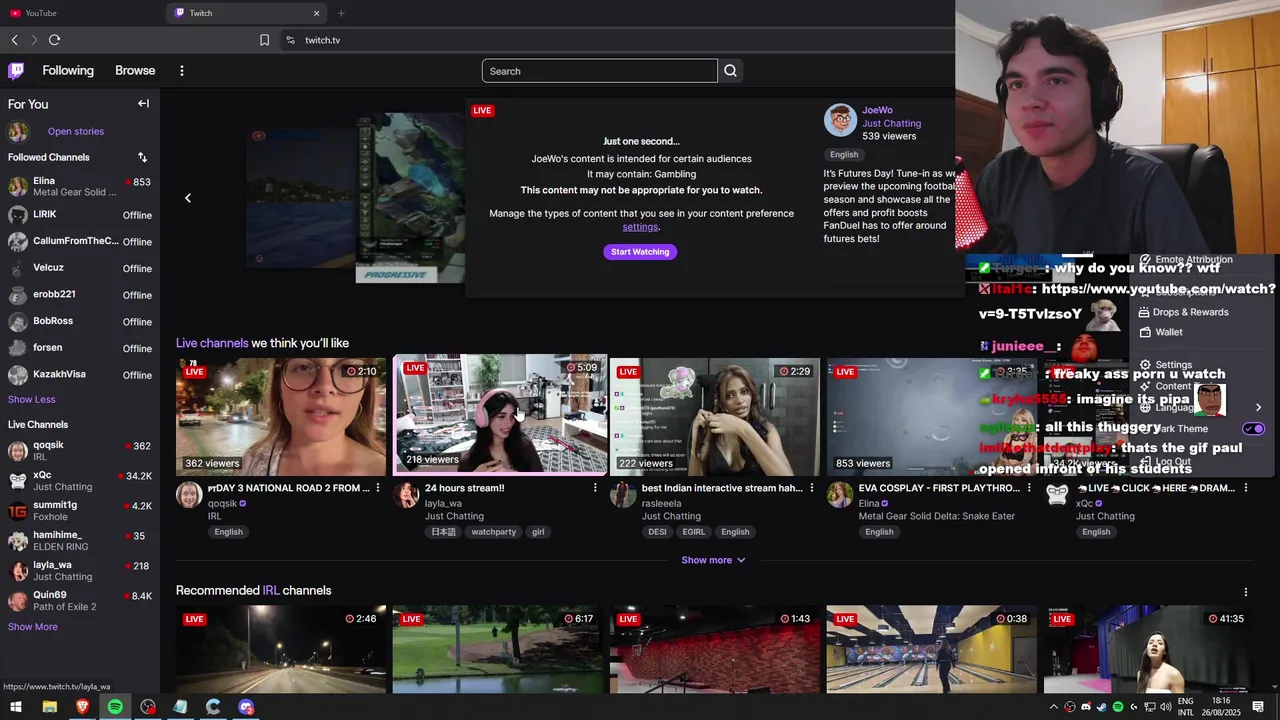The width and height of the screenshot is (1280, 720).
Task: Click Open stories in sidebar
Action: pyautogui.click(x=76, y=131)
